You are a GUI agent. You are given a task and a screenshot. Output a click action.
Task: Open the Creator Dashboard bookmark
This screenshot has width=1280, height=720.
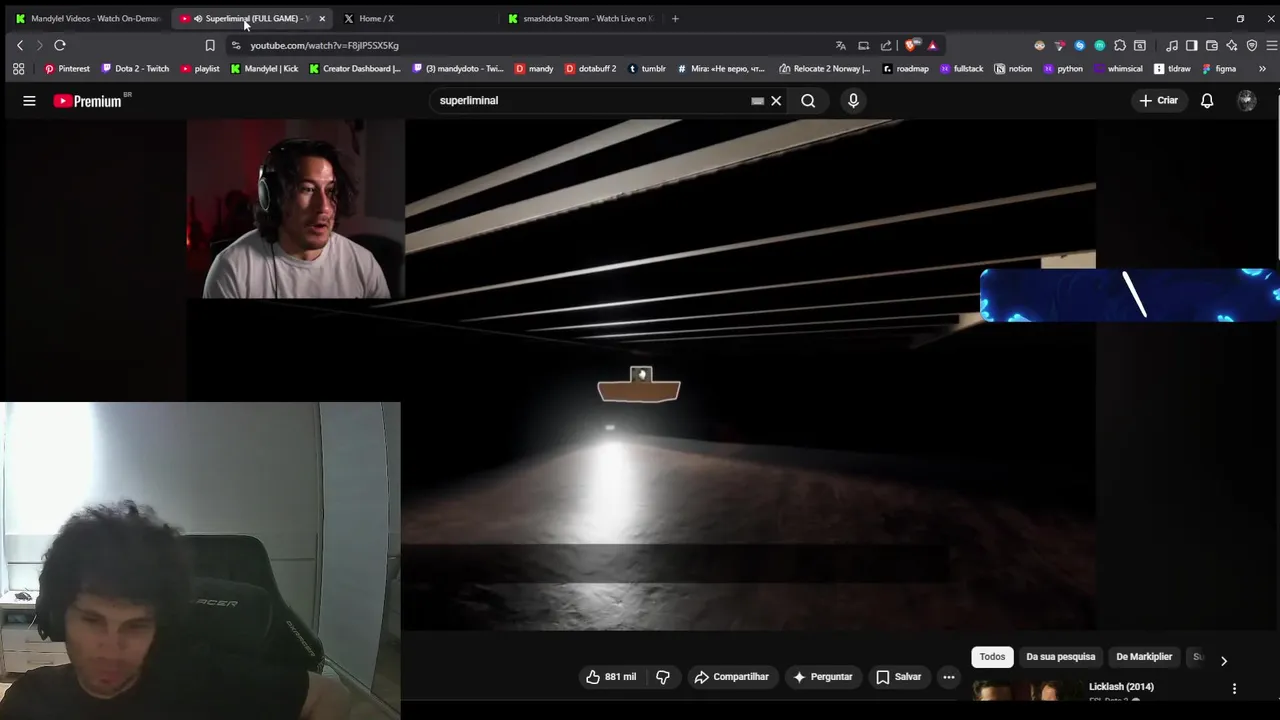355,69
